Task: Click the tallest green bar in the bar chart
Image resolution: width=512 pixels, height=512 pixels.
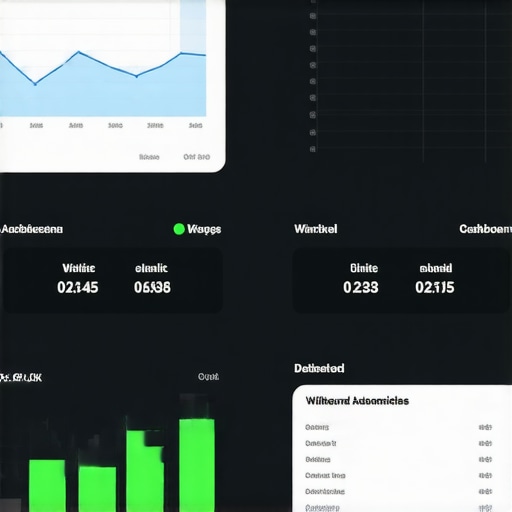Action: tap(197, 465)
